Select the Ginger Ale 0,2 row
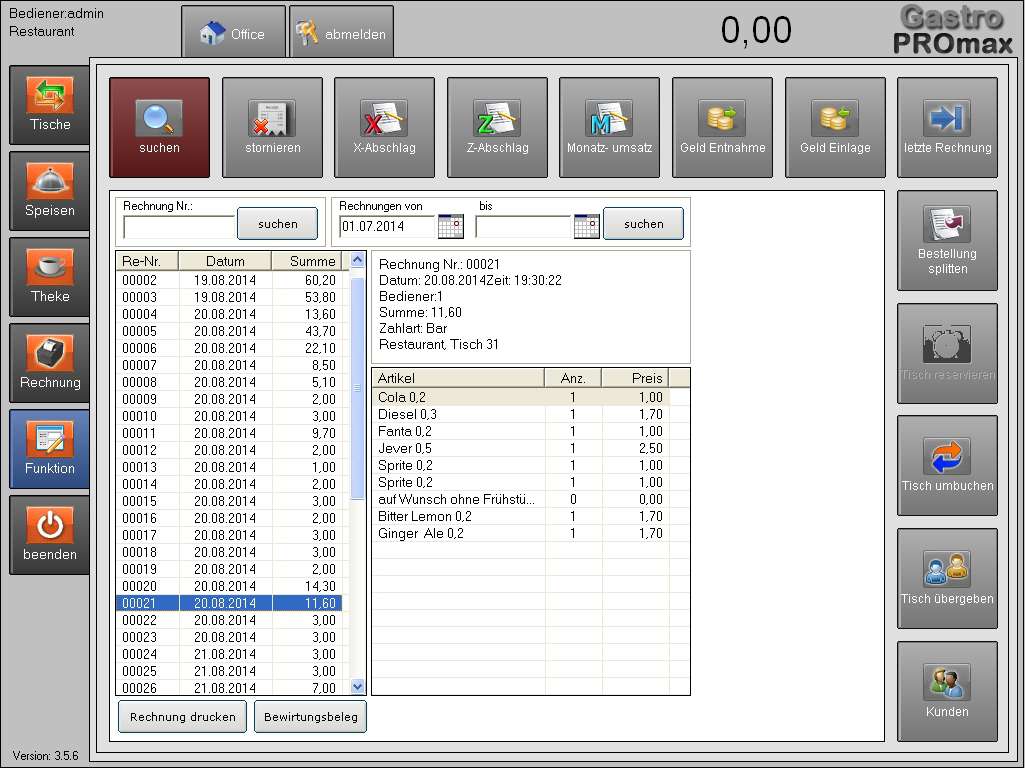The image size is (1025, 768). (x=521, y=533)
